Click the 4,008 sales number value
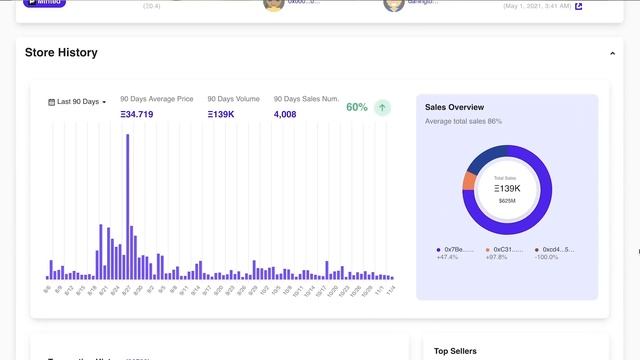This screenshot has height=360, width=640. (285, 114)
